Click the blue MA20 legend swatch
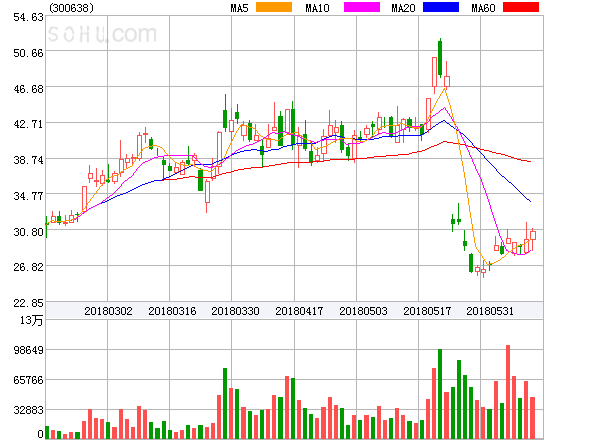600x440 pixels. tap(441, 7)
